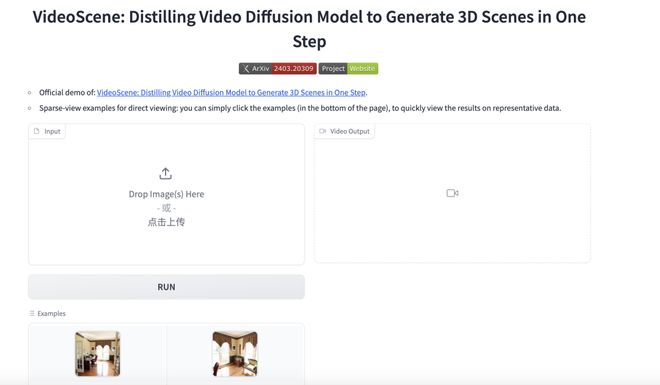Select the first example room thumbnail
The image size is (660, 385).
click(98, 353)
